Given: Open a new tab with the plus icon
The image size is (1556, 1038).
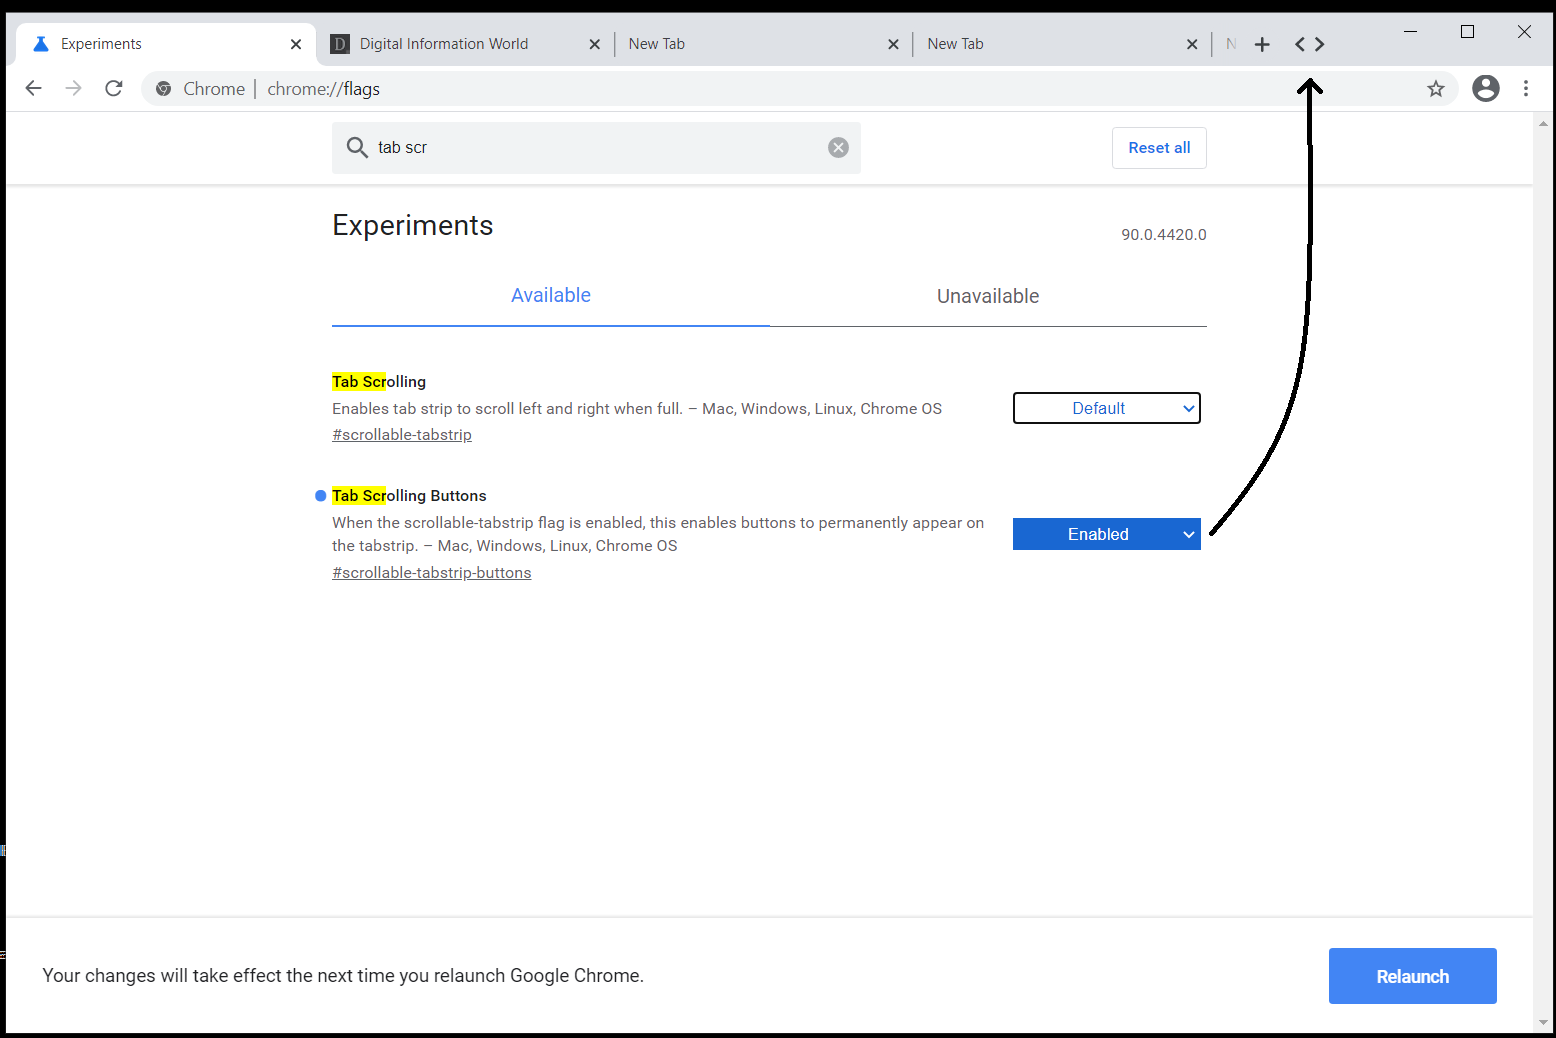Looking at the screenshot, I should click(1262, 43).
